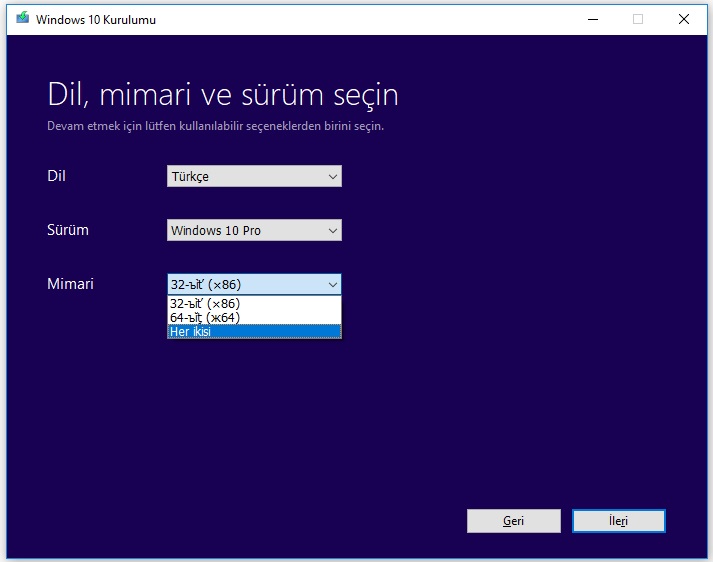The image size is (713, 562).
Task: Click the chevron arrow on Windows 10 Pro dropdown
Action: 333,231
